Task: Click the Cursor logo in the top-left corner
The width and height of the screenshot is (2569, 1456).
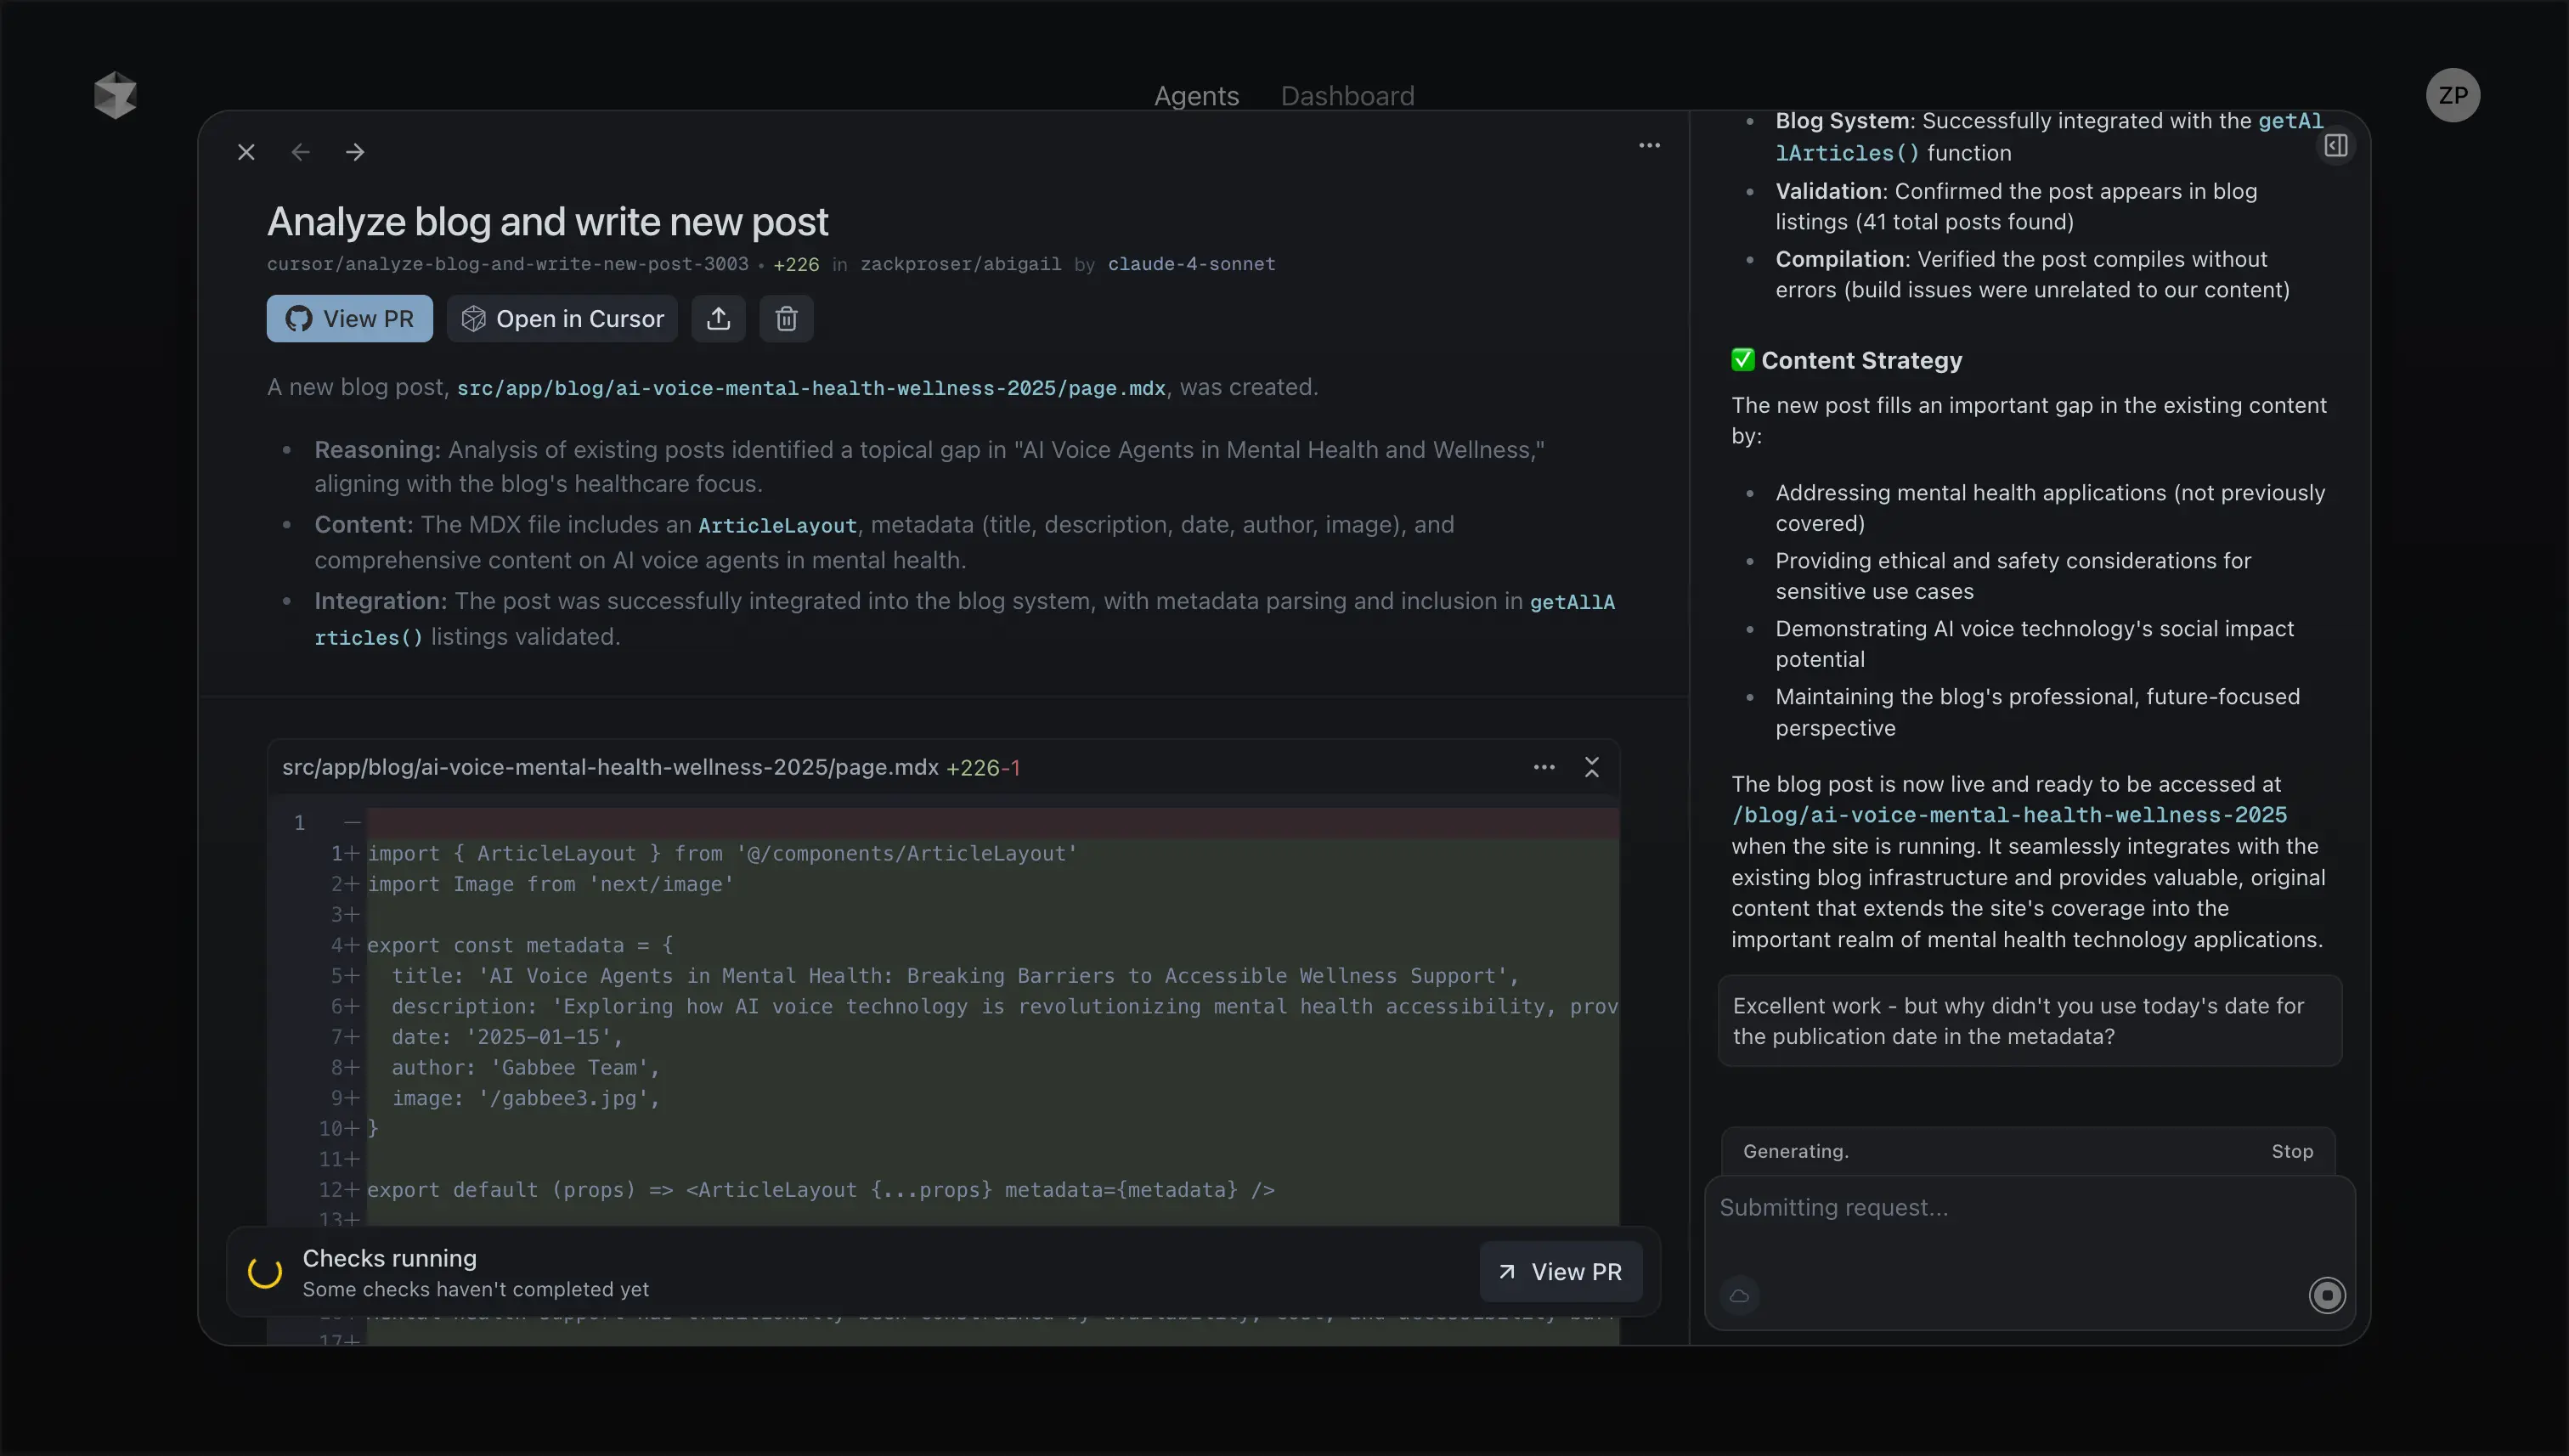Action: [115, 95]
